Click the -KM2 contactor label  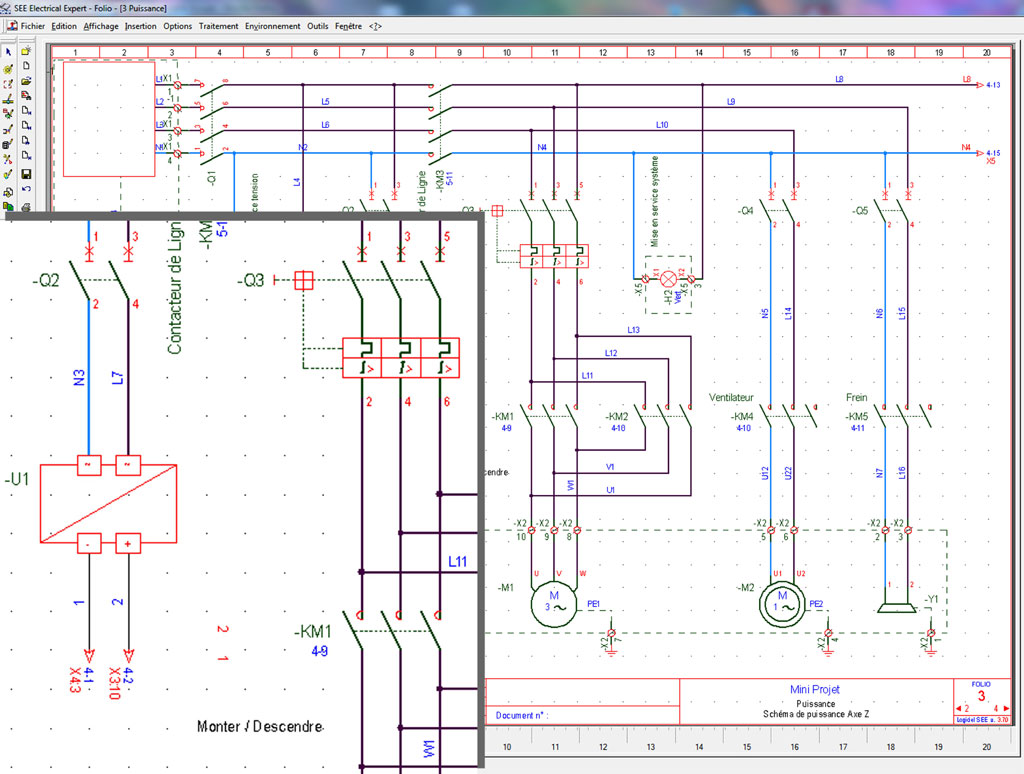click(x=616, y=416)
